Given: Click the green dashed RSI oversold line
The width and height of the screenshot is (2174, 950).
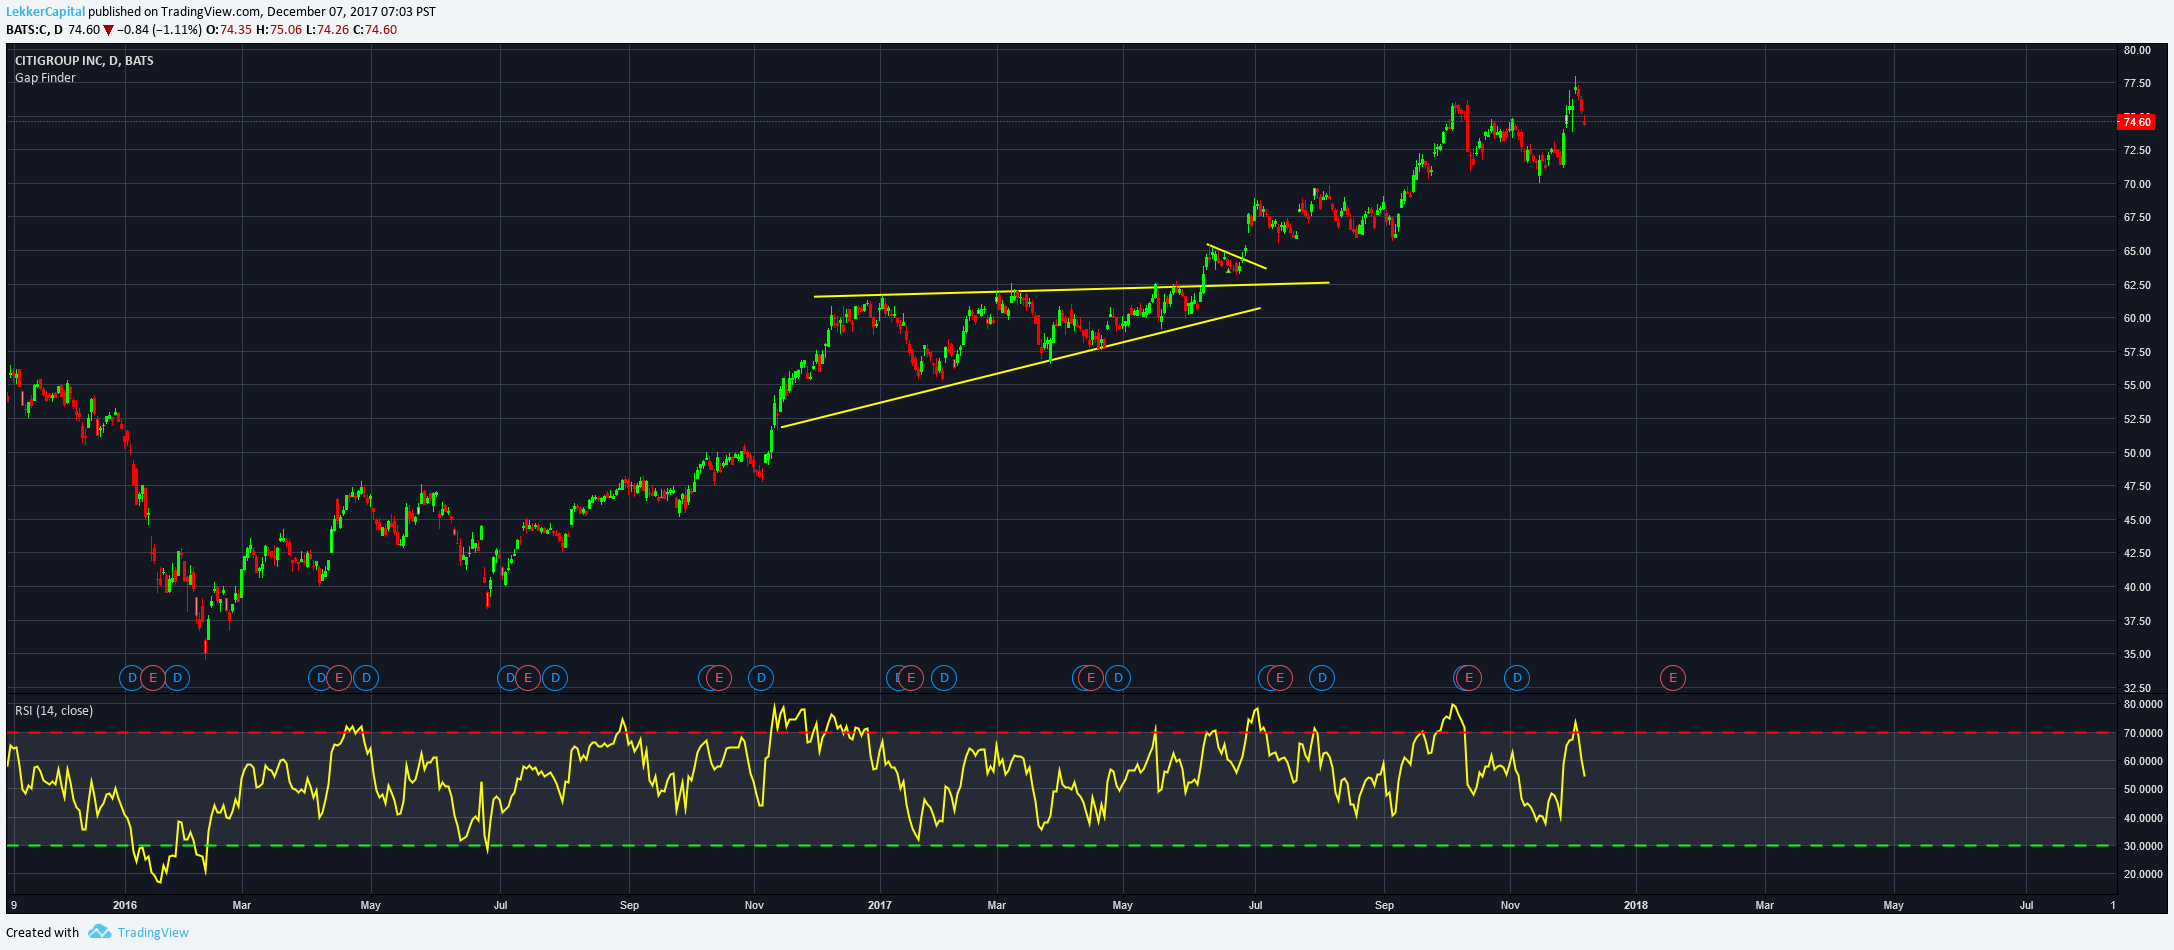Looking at the screenshot, I should click(x=1060, y=846).
